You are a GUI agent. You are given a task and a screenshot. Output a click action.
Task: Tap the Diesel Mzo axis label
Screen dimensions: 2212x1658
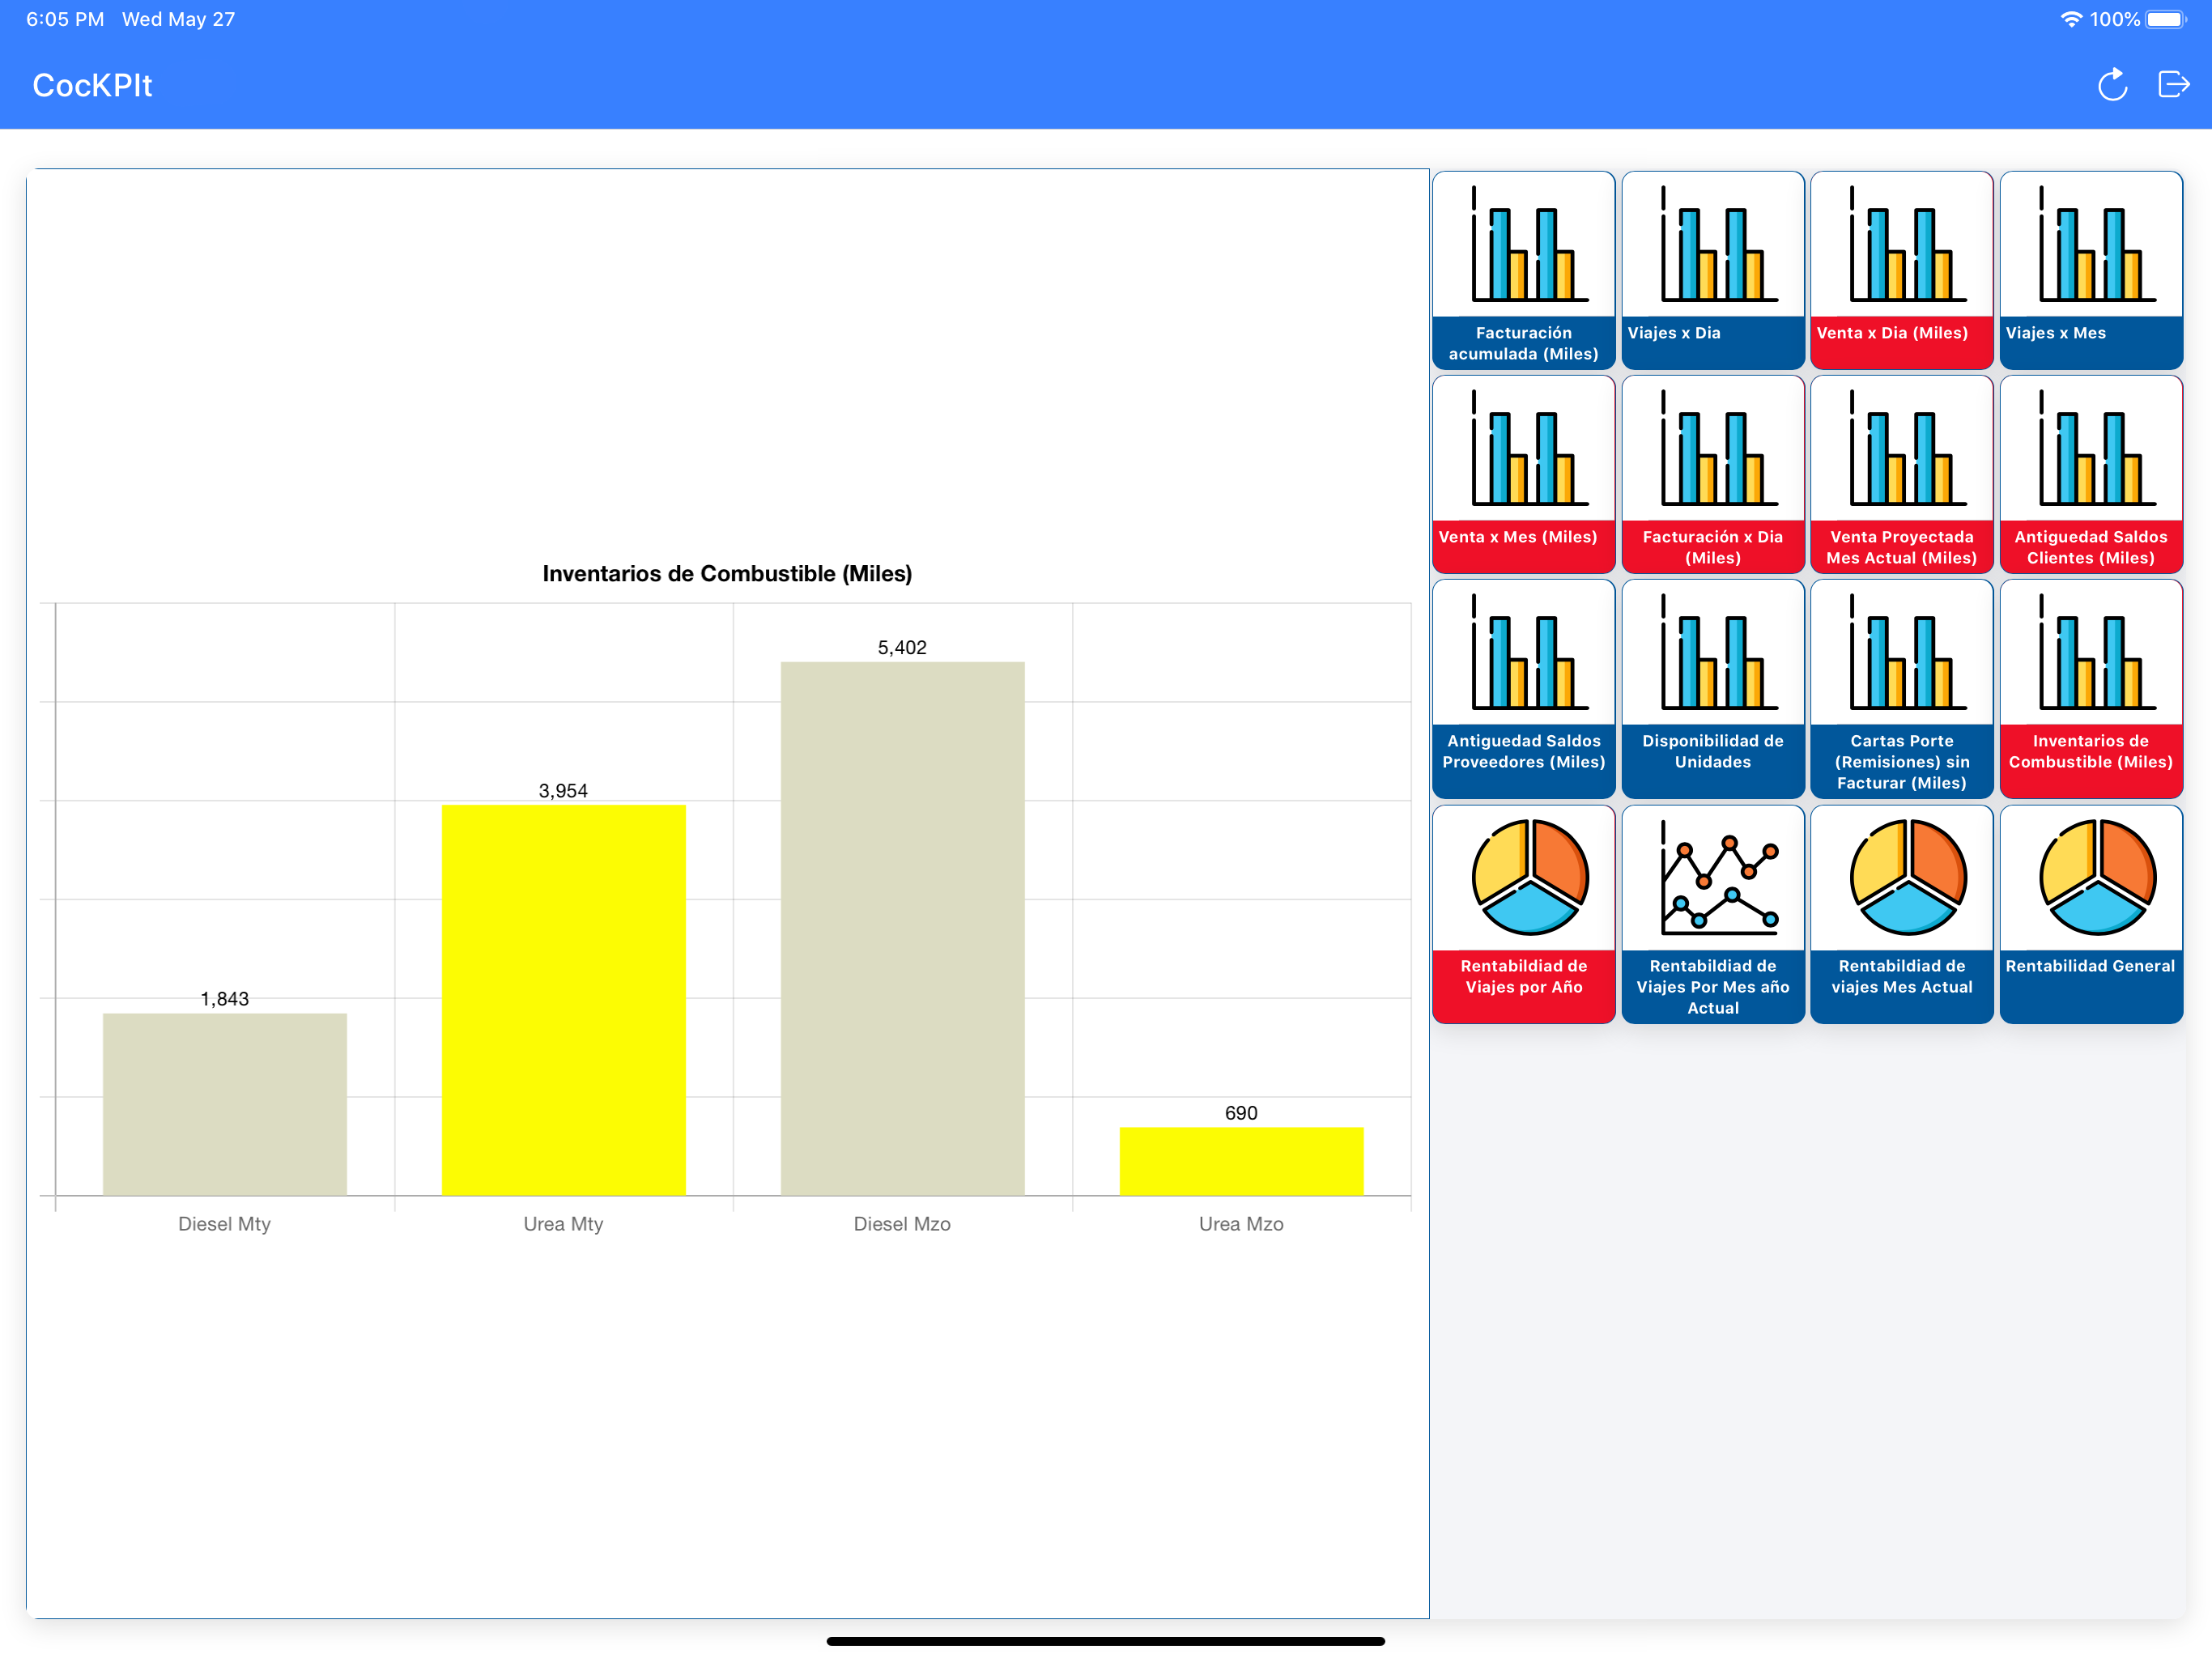point(902,1224)
